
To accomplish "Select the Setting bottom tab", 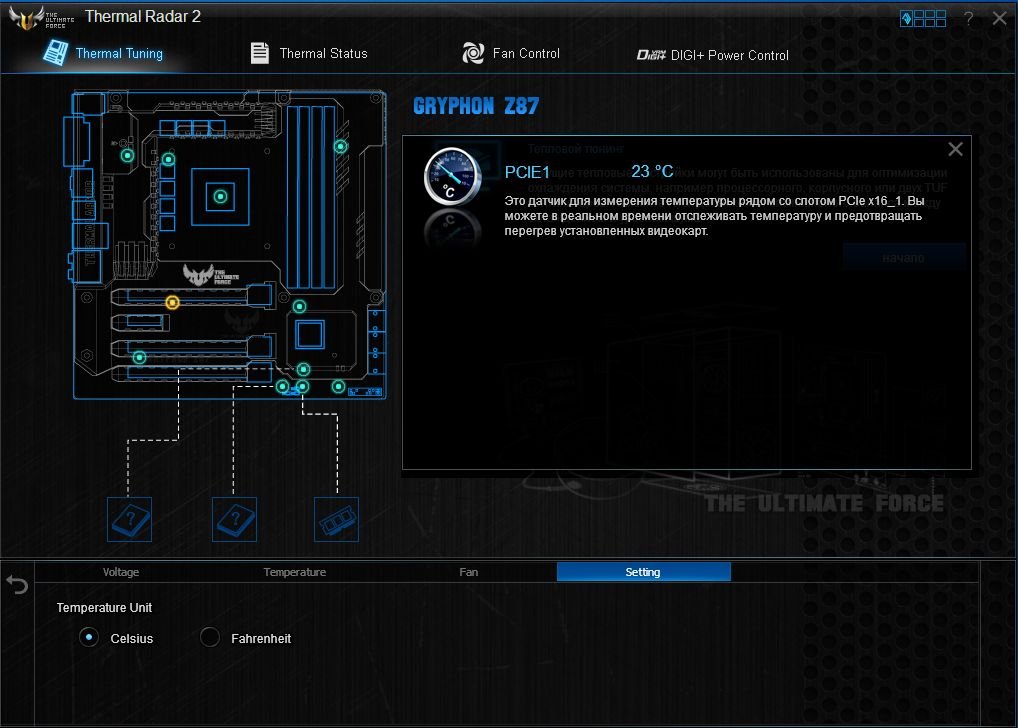I will coord(643,572).
